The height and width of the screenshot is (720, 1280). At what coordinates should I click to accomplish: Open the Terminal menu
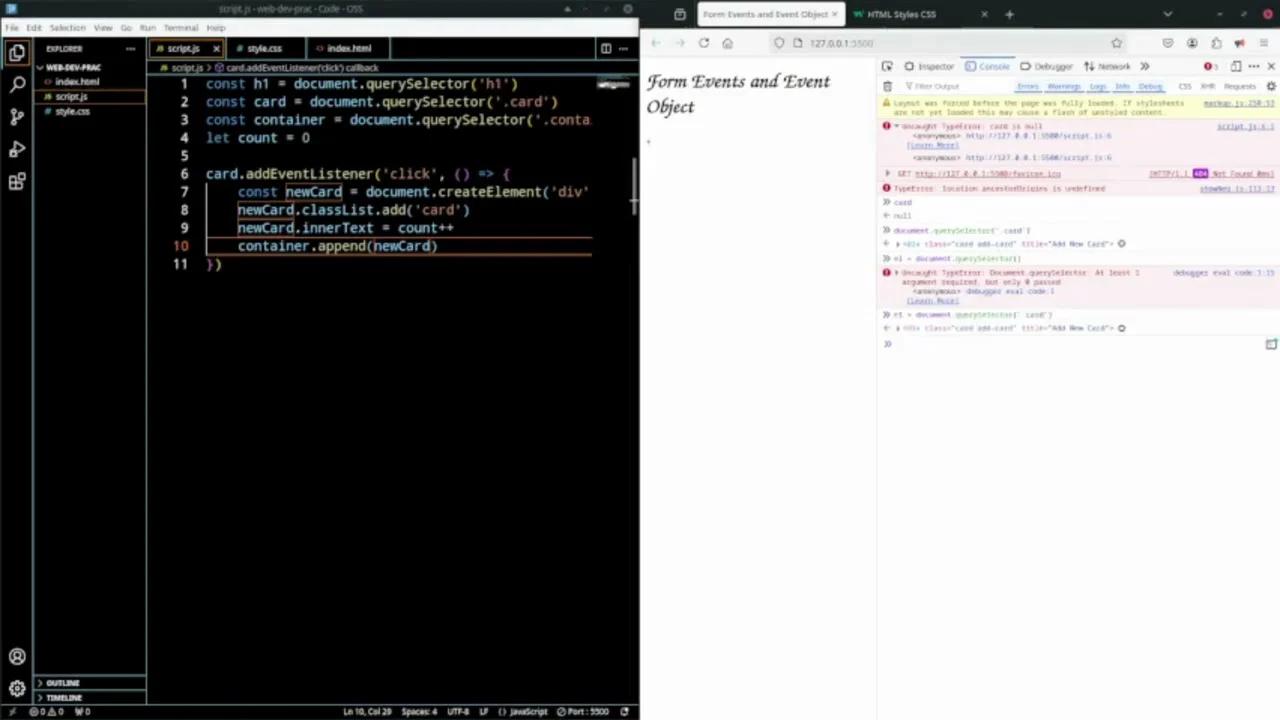click(180, 28)
